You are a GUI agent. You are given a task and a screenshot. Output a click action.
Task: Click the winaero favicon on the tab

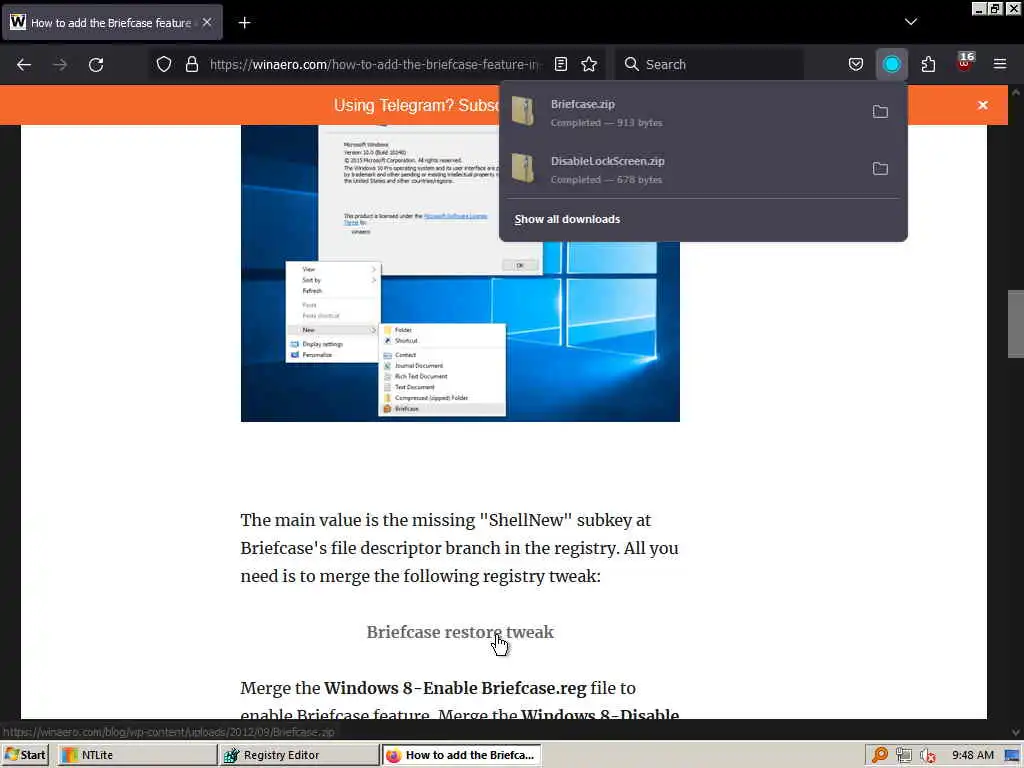[x=18, y=22]
